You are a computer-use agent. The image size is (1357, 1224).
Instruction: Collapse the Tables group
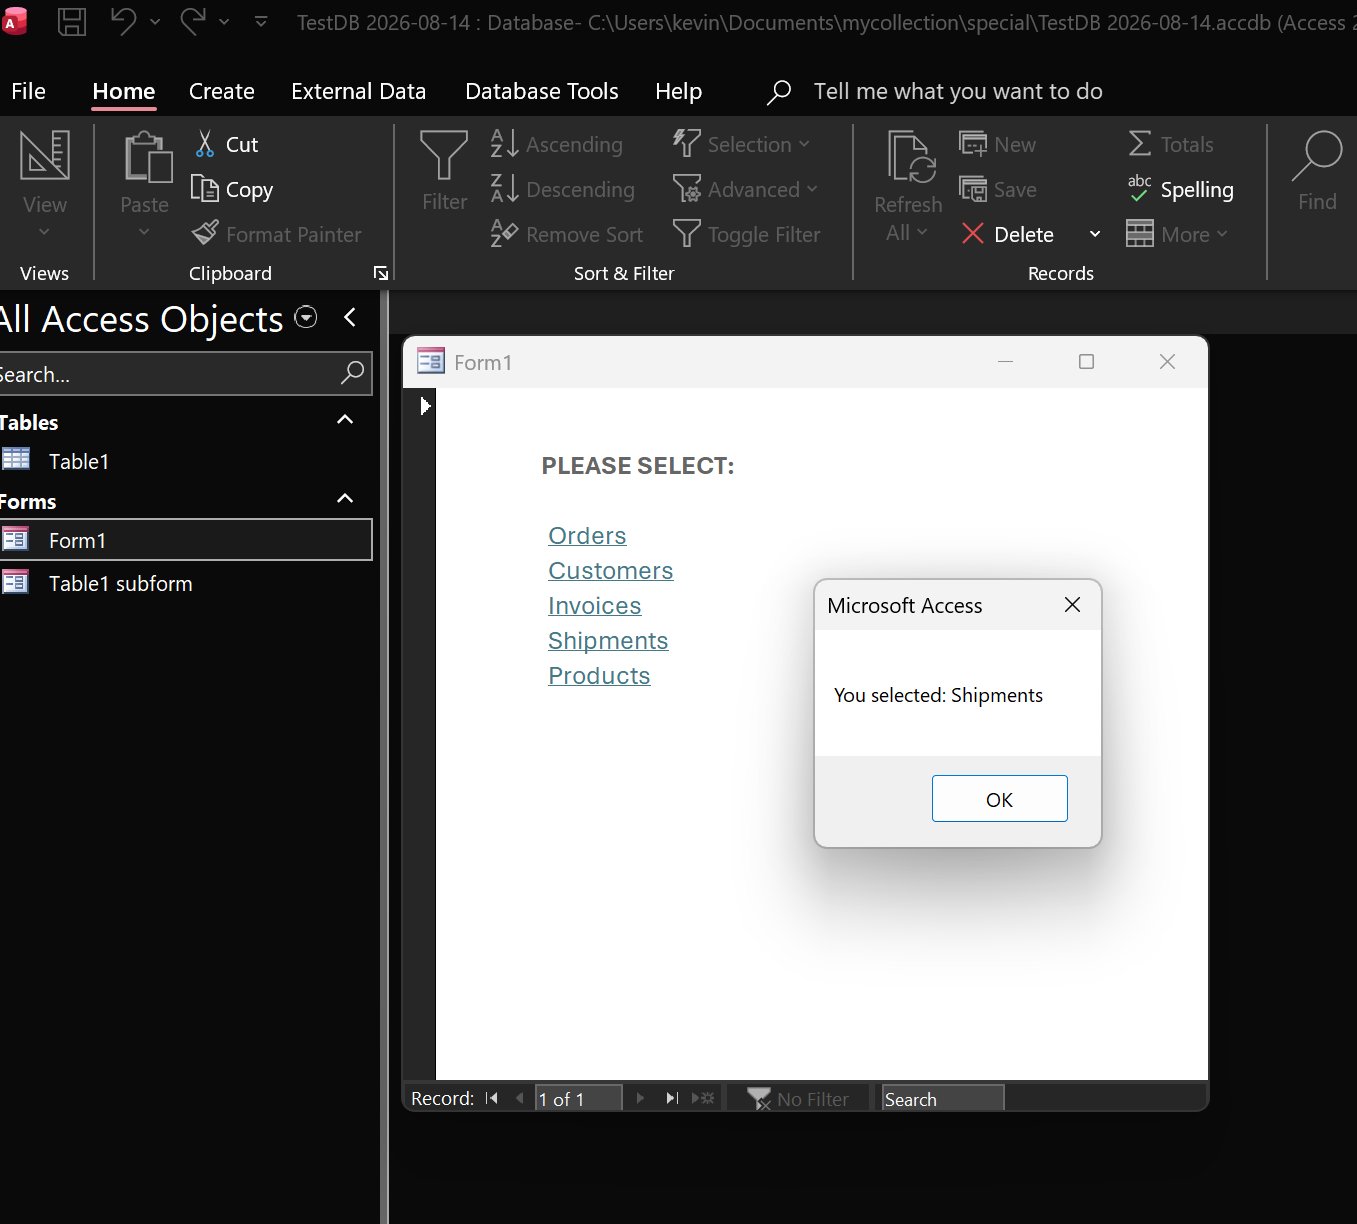tap(345, 420)
